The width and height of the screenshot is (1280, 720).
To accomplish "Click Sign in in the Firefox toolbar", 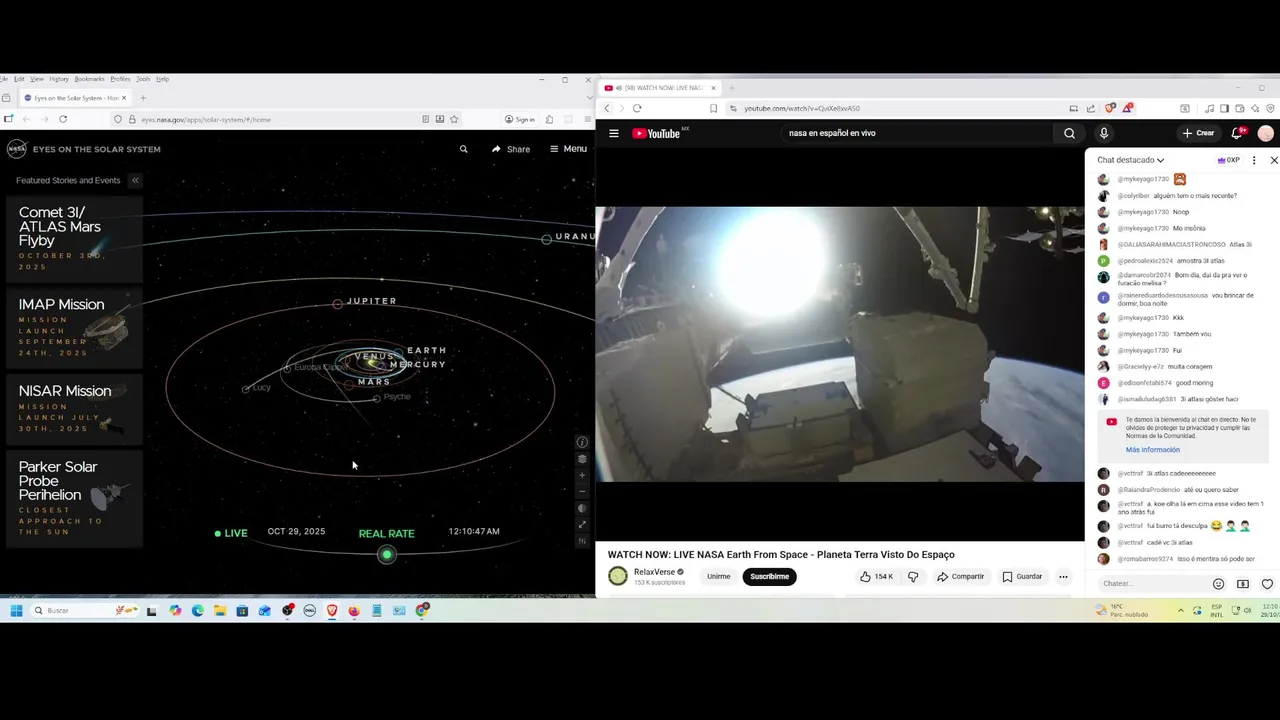I will click(x=519, y=119).
